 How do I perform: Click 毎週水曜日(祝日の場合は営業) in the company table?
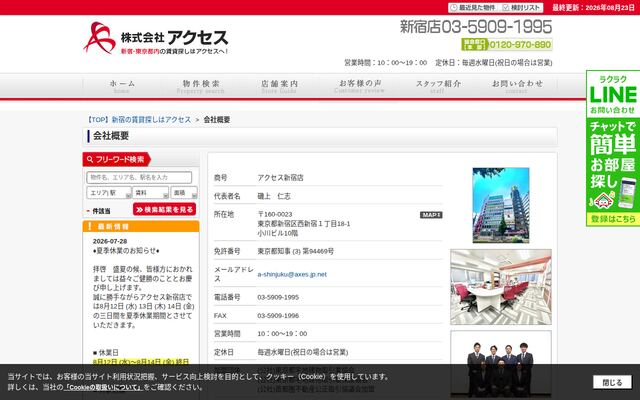pyautogui.click(x=302, y=352)
